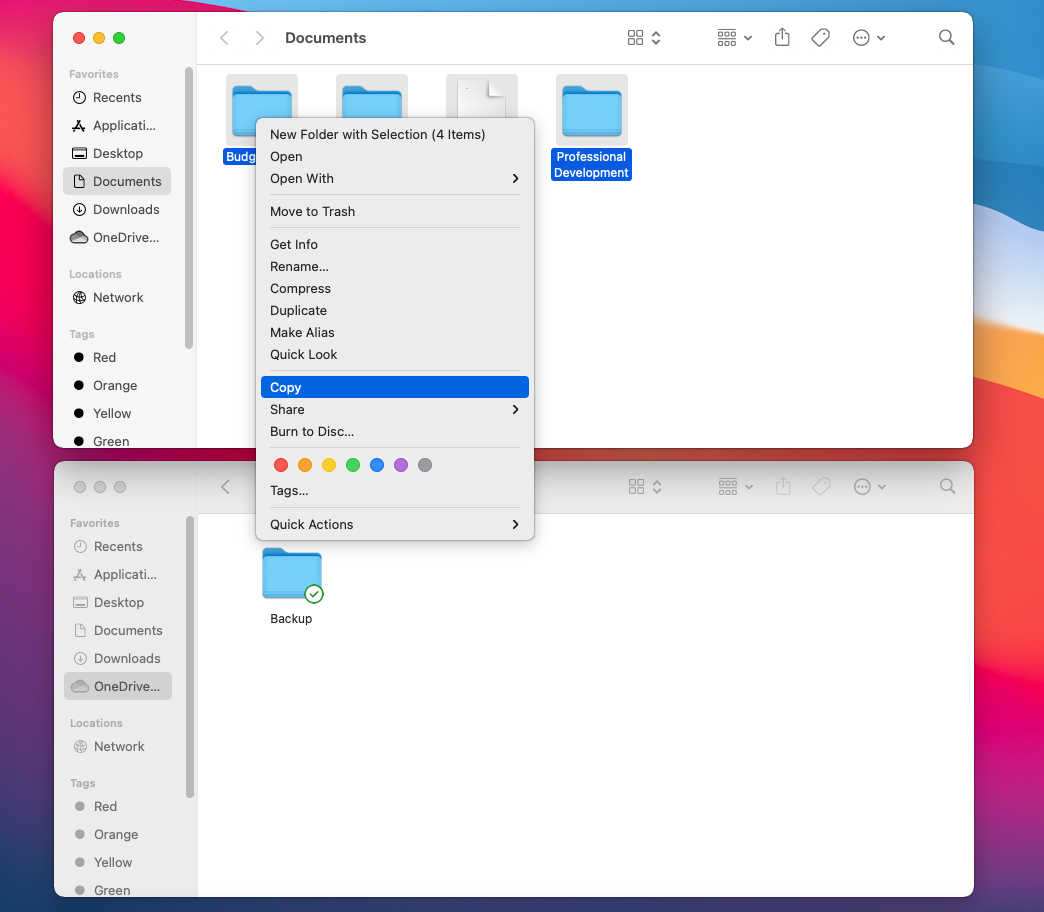Open Network location in top sidebar
The height and width of the screenshot is (912, 1044).
tap(118, 297)
